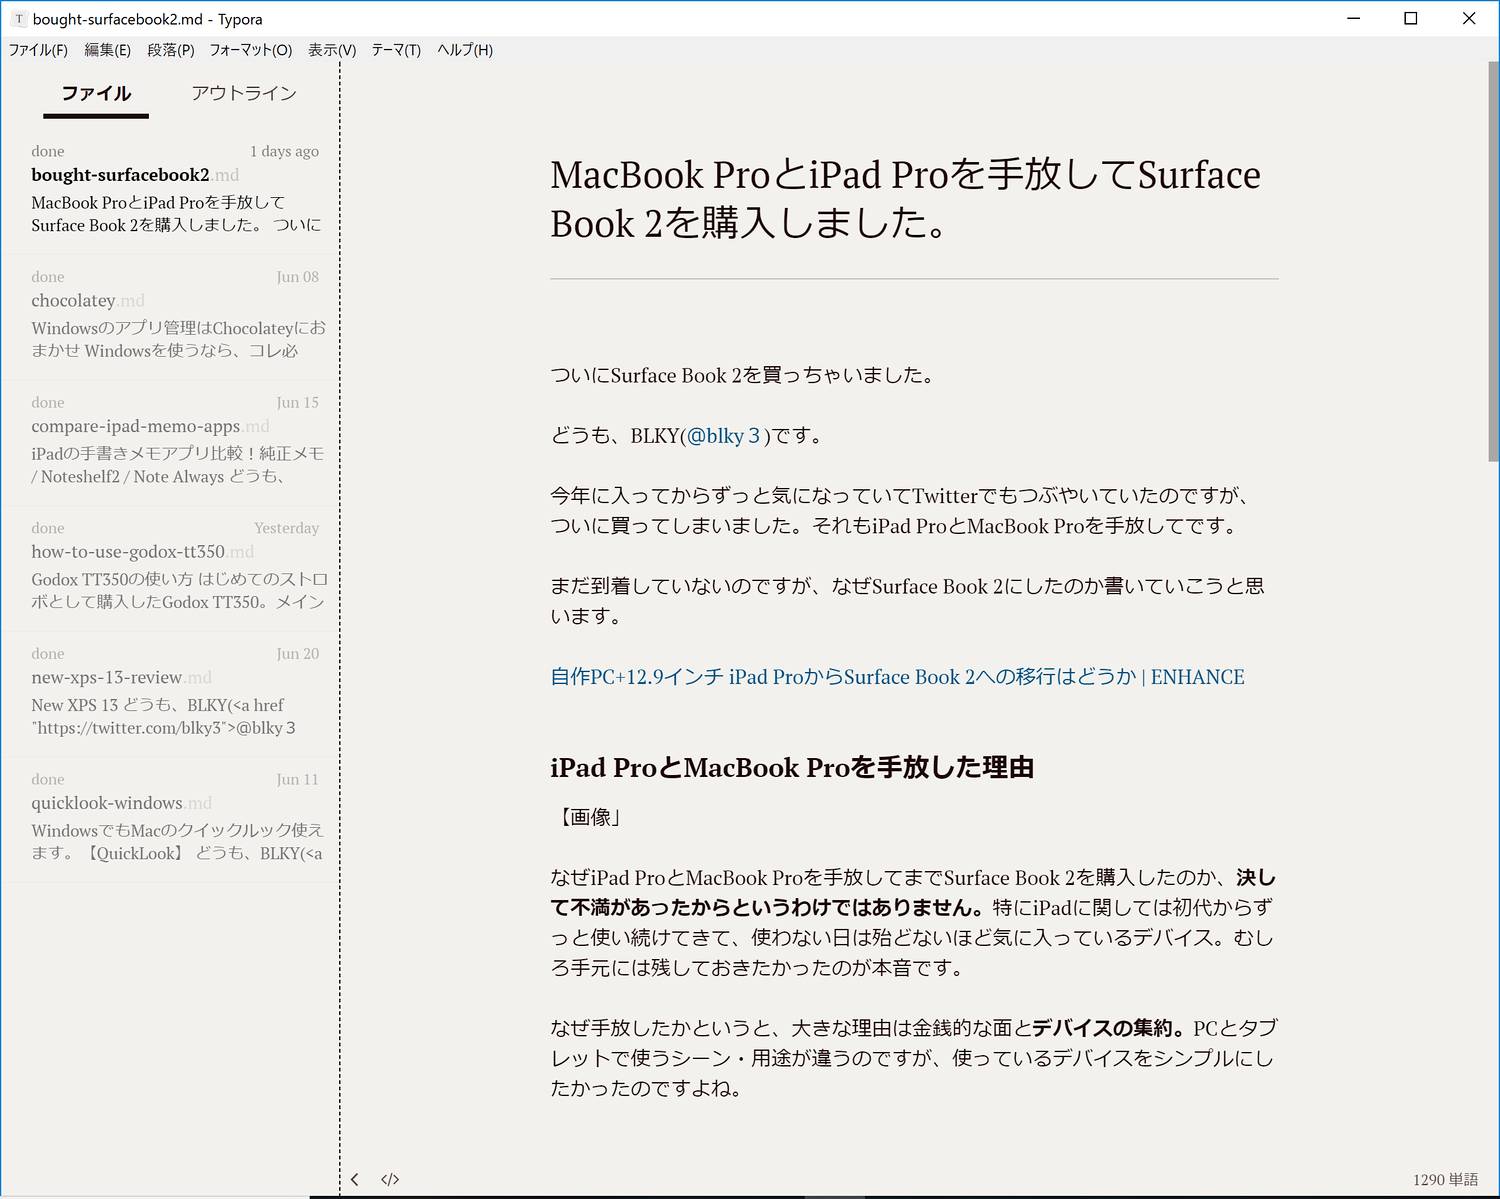Click the Yesterday date on godox file
The image size is (1500, 1199).
(x=287, y=528)
